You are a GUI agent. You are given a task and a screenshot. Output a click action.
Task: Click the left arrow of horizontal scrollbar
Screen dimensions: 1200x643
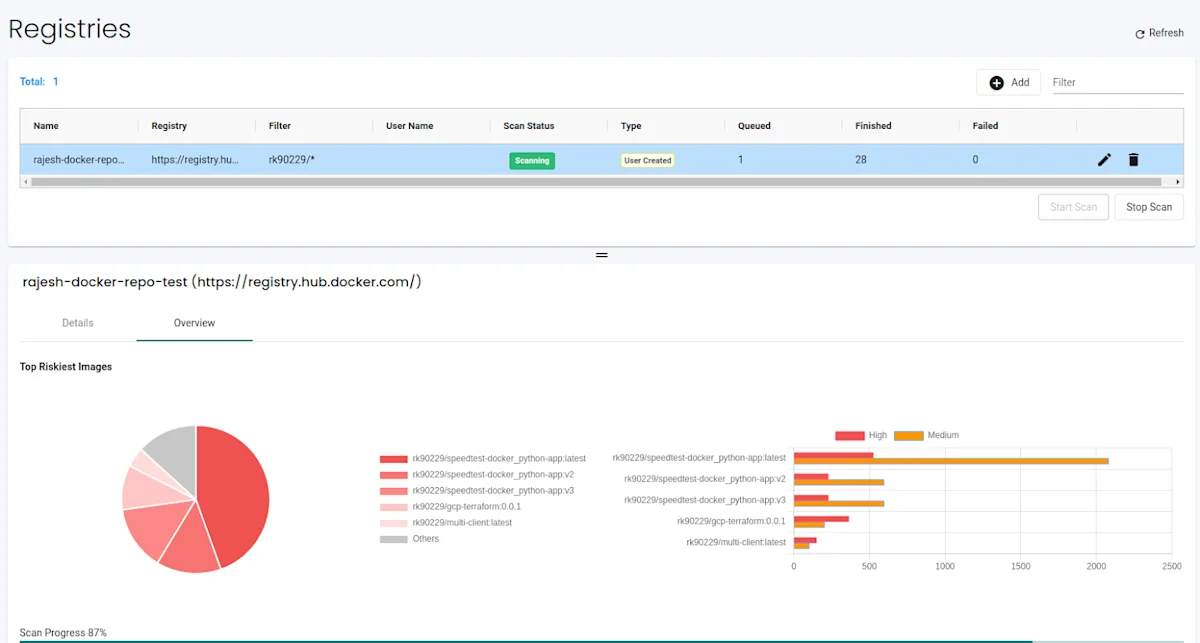coord(25,182)
